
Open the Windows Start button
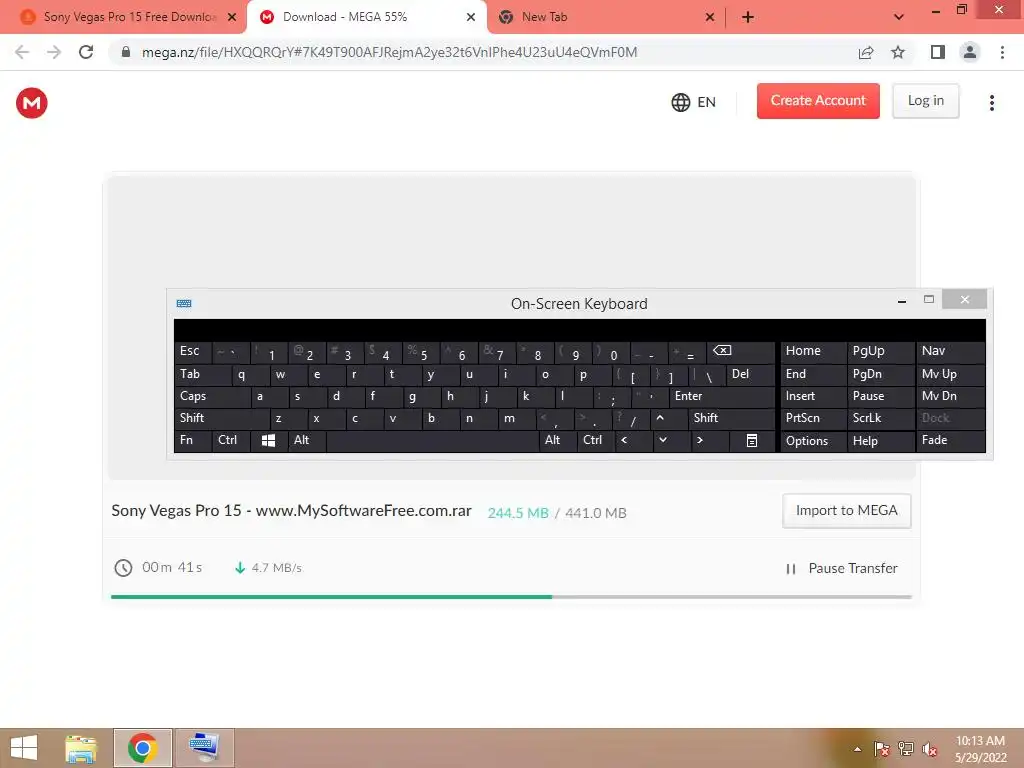tap(24, 748)
